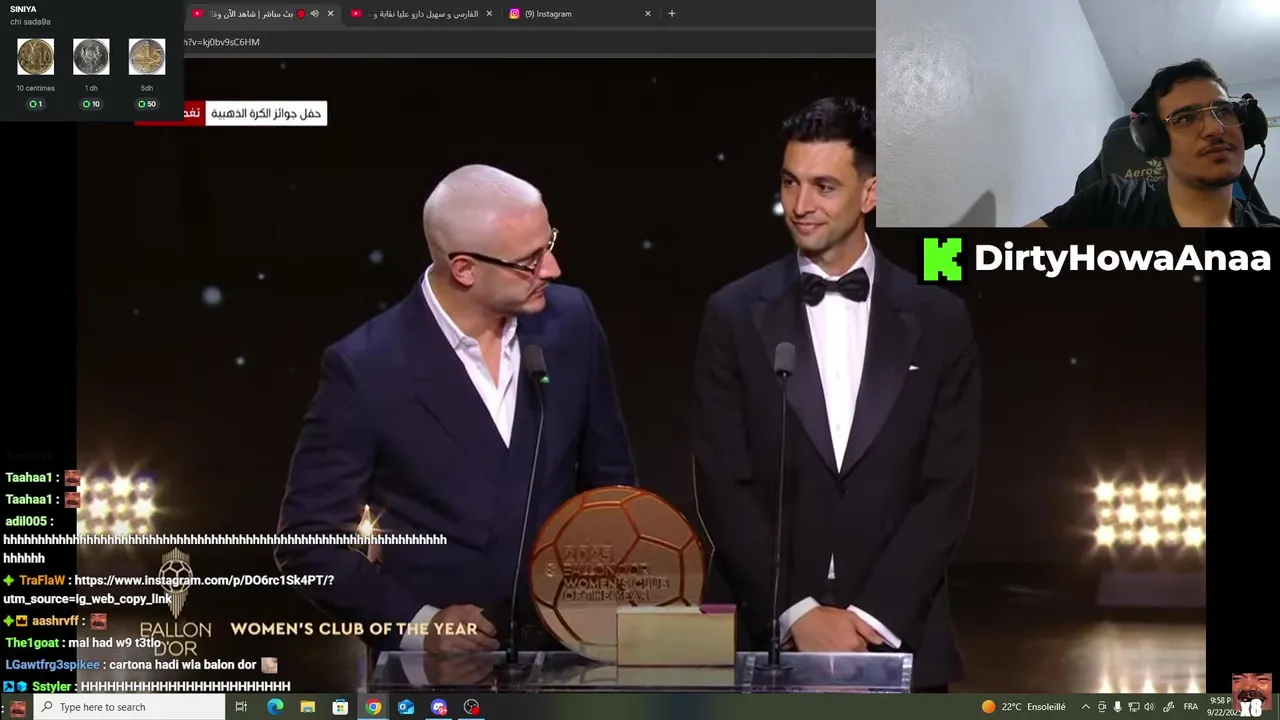Switch to the (9) Instagram tab
The height and width of the screenshot is (720, 1280).
(579, 14)
